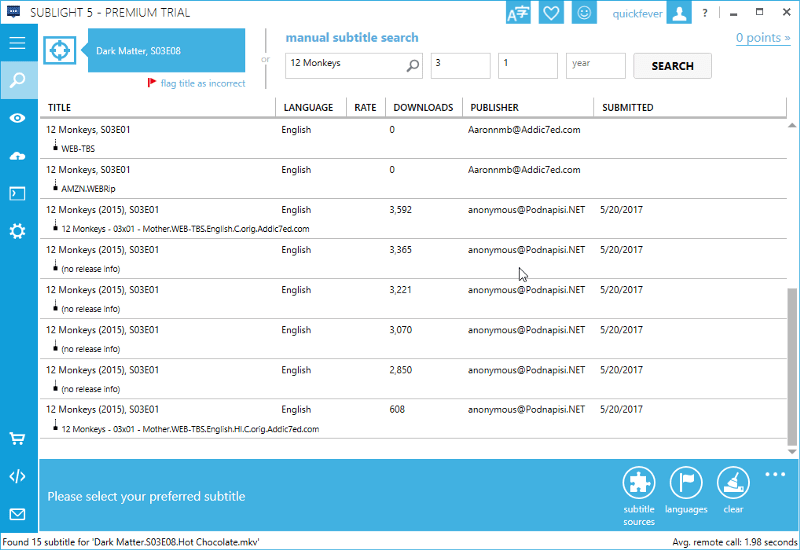Open the hamburger menu in sidebar
Screen dimensions: 800x550
tap(17, 43)
